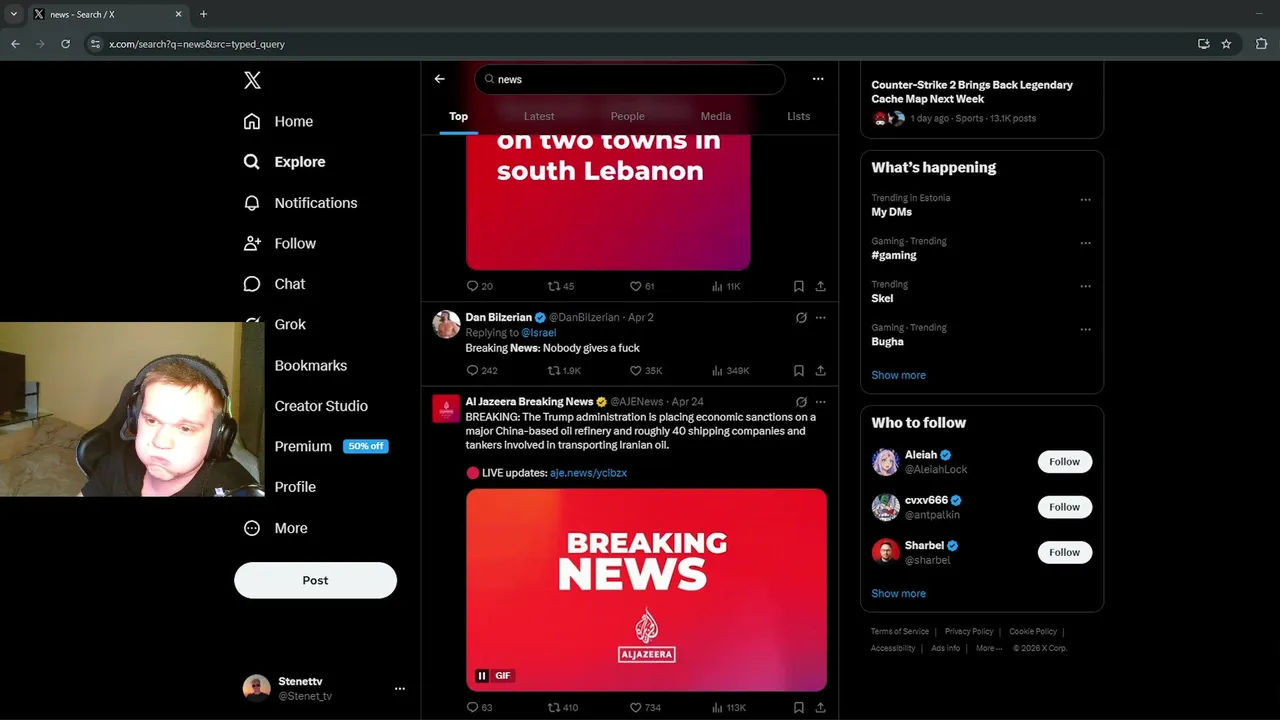Viewport: 1280px width, 720px height.
Task: Click the Explore magnifier icon
Action: click(252, 162)
